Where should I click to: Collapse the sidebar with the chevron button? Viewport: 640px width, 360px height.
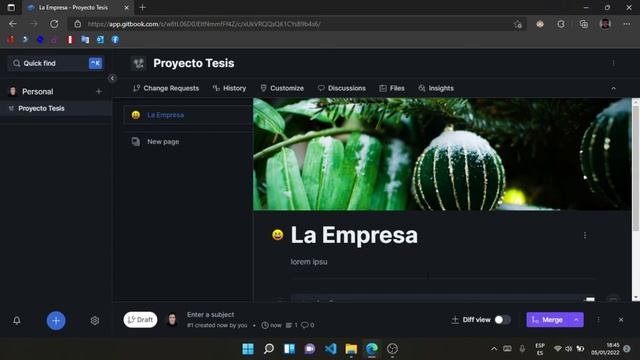point(112,78)
